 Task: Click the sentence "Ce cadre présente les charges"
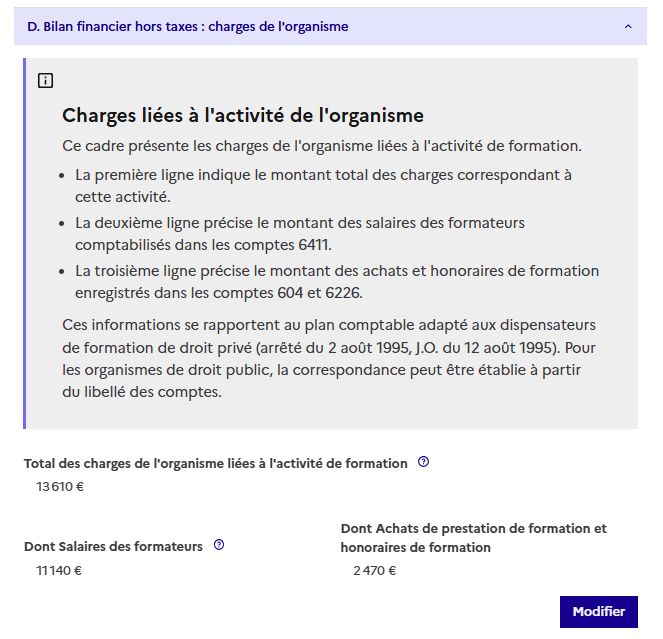pyautogui.click(x=321, y=146)
